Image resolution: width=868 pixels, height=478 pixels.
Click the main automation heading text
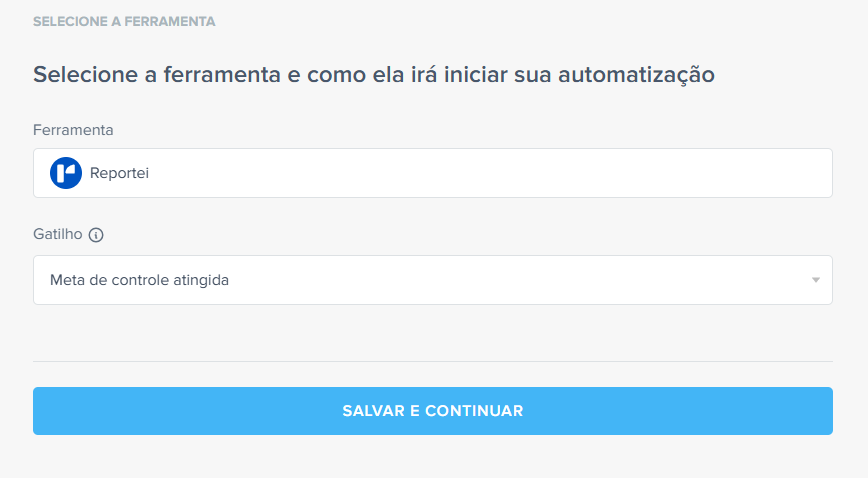373,75
